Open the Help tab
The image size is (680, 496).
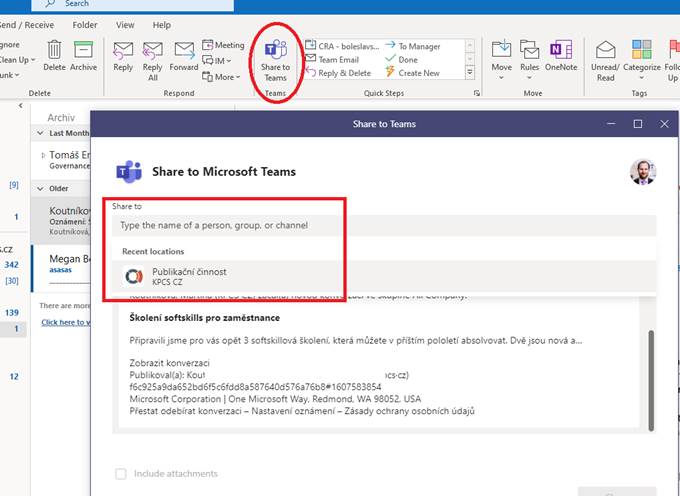pyautogui.click(x=162, y=25)
